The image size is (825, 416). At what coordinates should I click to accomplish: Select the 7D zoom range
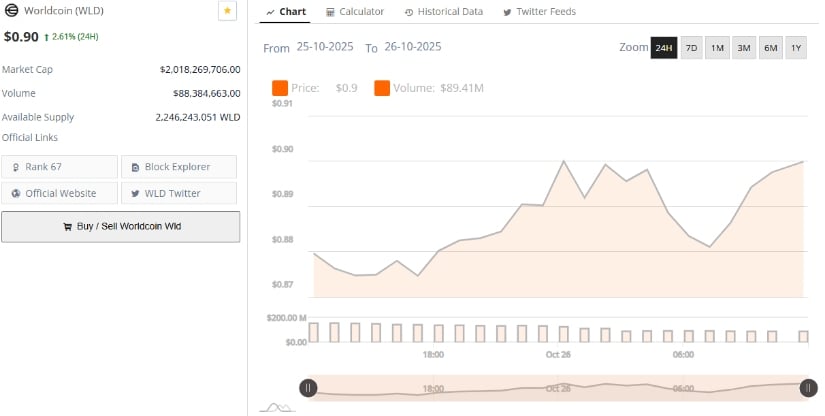click(691, 48)
